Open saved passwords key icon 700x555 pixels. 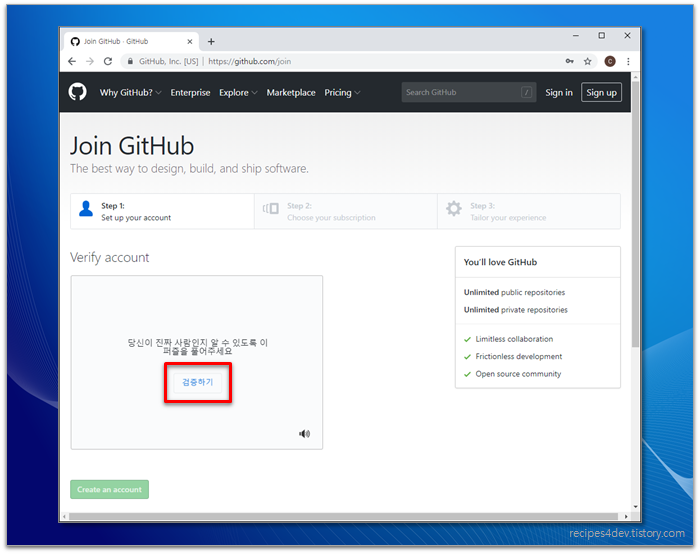coord(570,61)
